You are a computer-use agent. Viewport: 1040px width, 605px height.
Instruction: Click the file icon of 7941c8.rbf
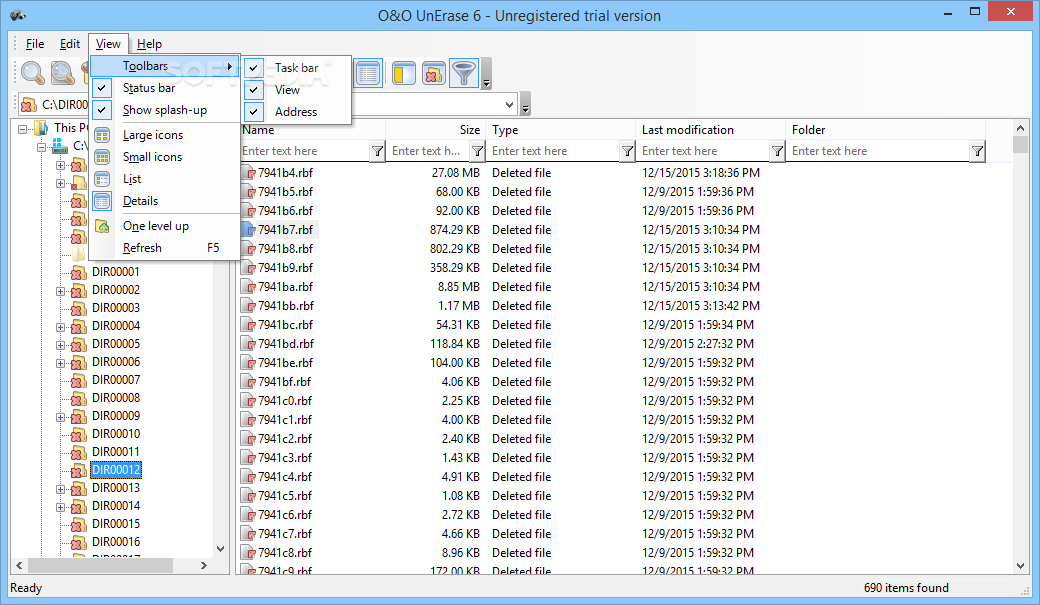pos(249,553)
